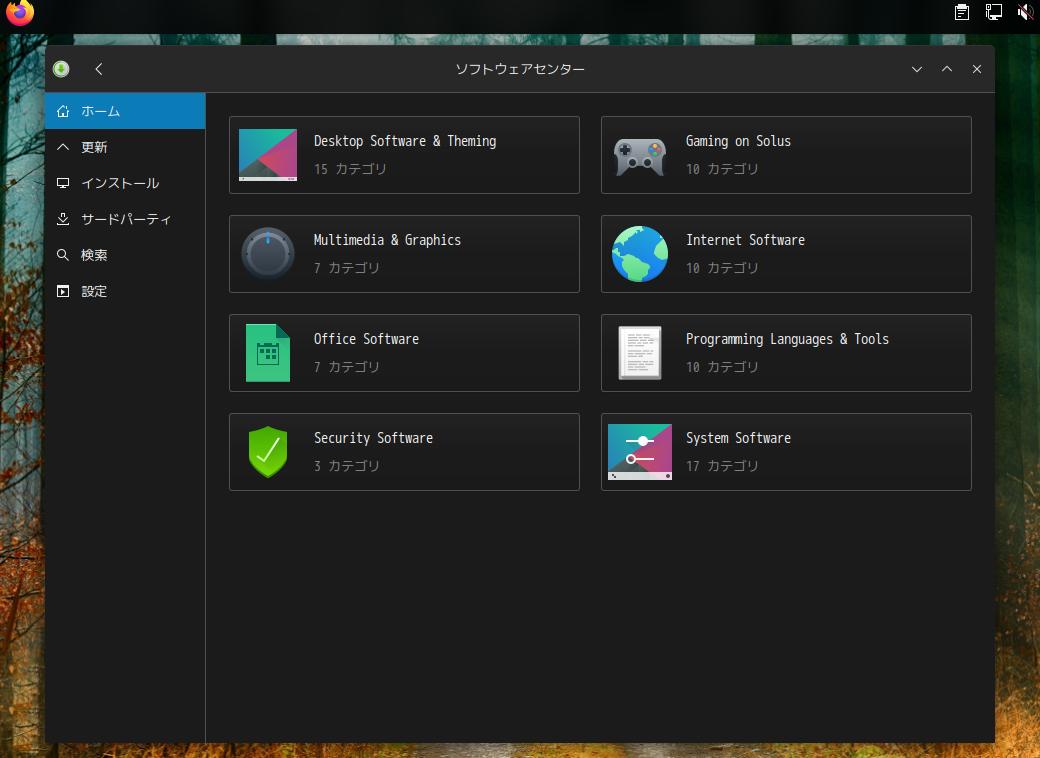
Task: Click the Gaming on Solus gamepad icon
Action: (x=639, y=157)
